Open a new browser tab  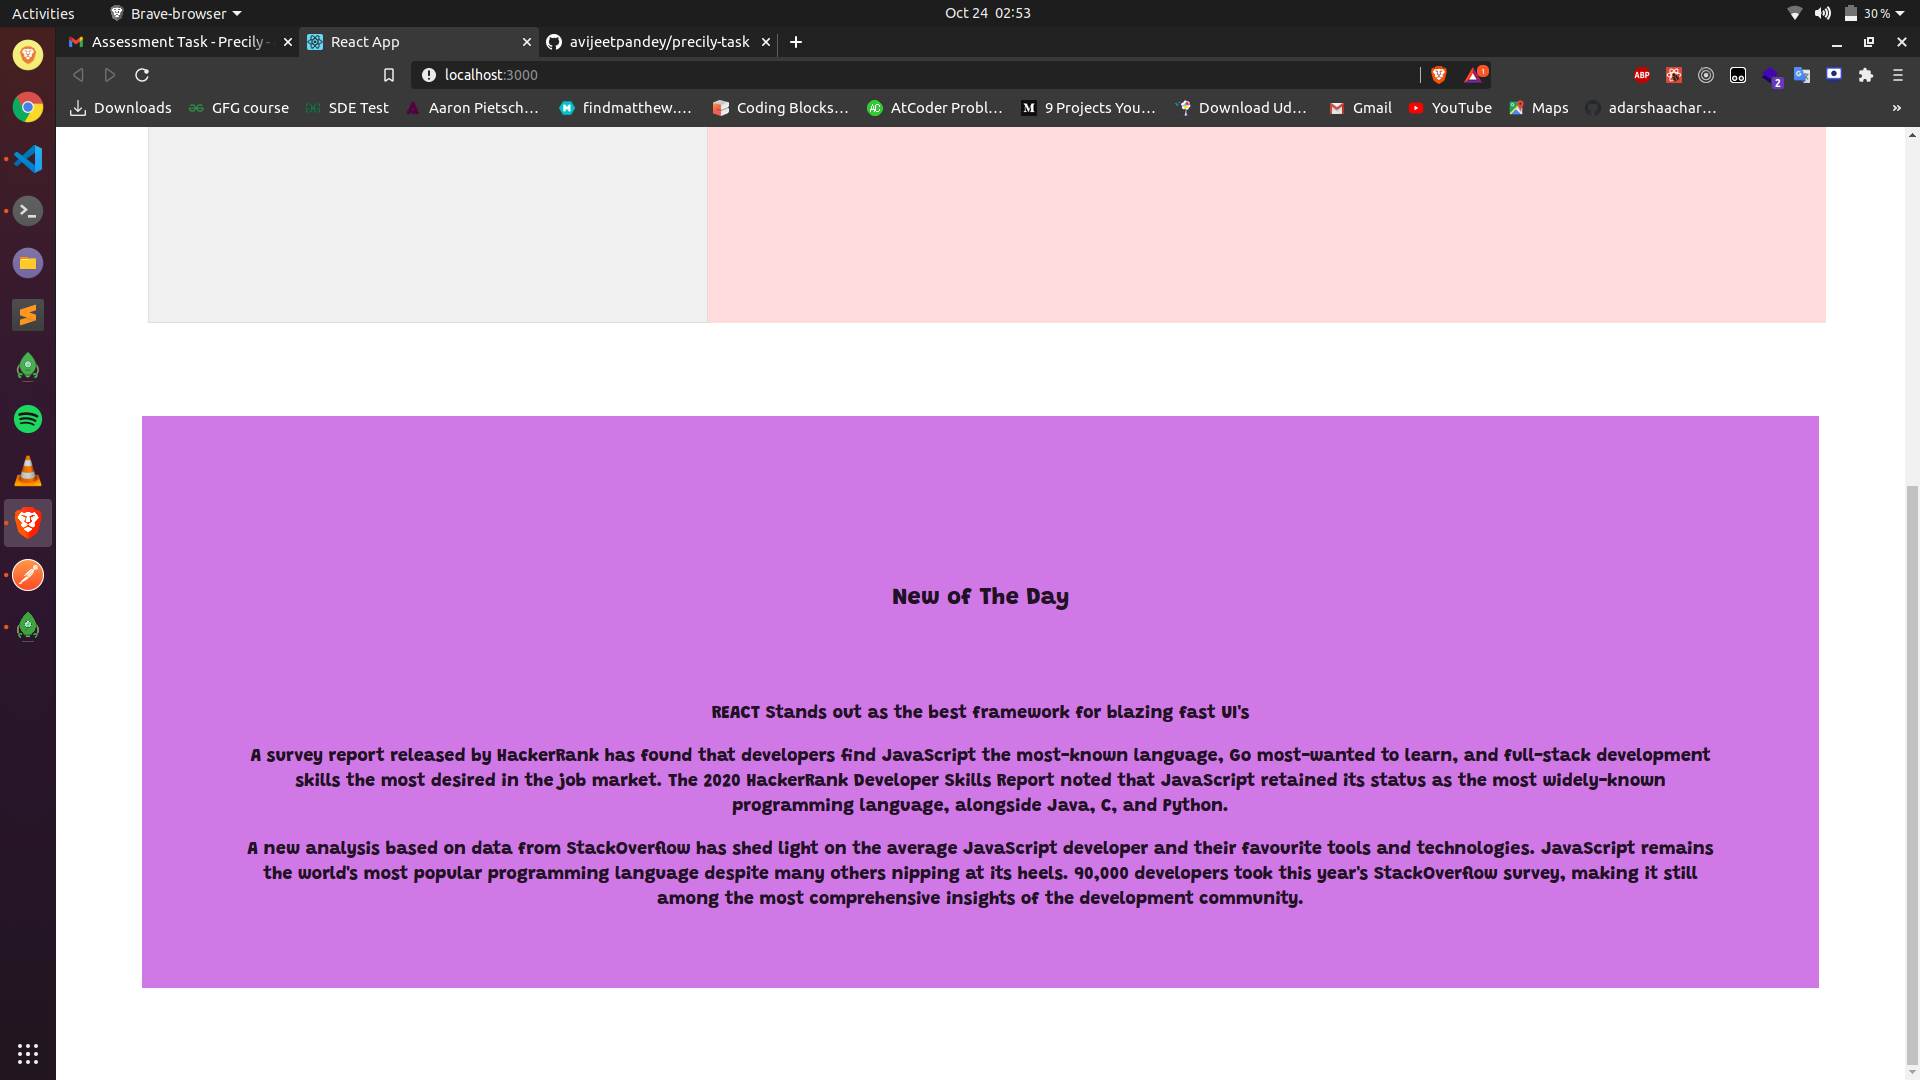pyautogui.click(x=796, y=42)
